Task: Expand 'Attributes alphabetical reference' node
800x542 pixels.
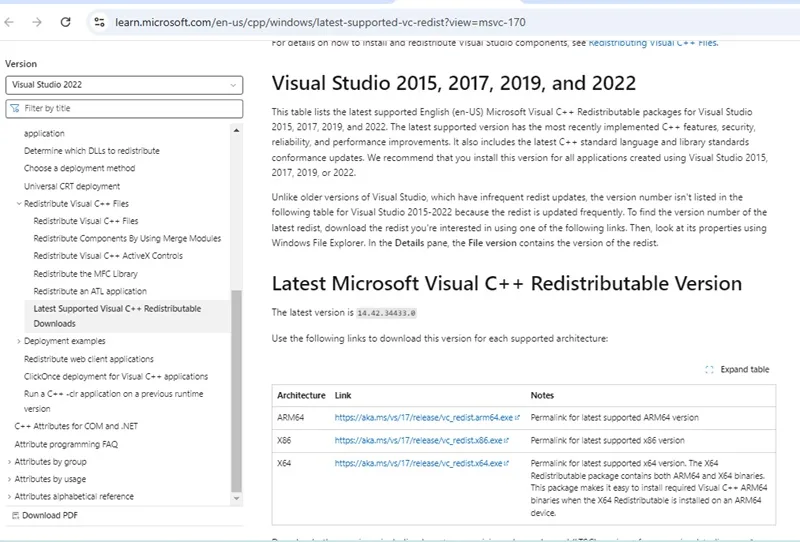Action: [9, 497]
